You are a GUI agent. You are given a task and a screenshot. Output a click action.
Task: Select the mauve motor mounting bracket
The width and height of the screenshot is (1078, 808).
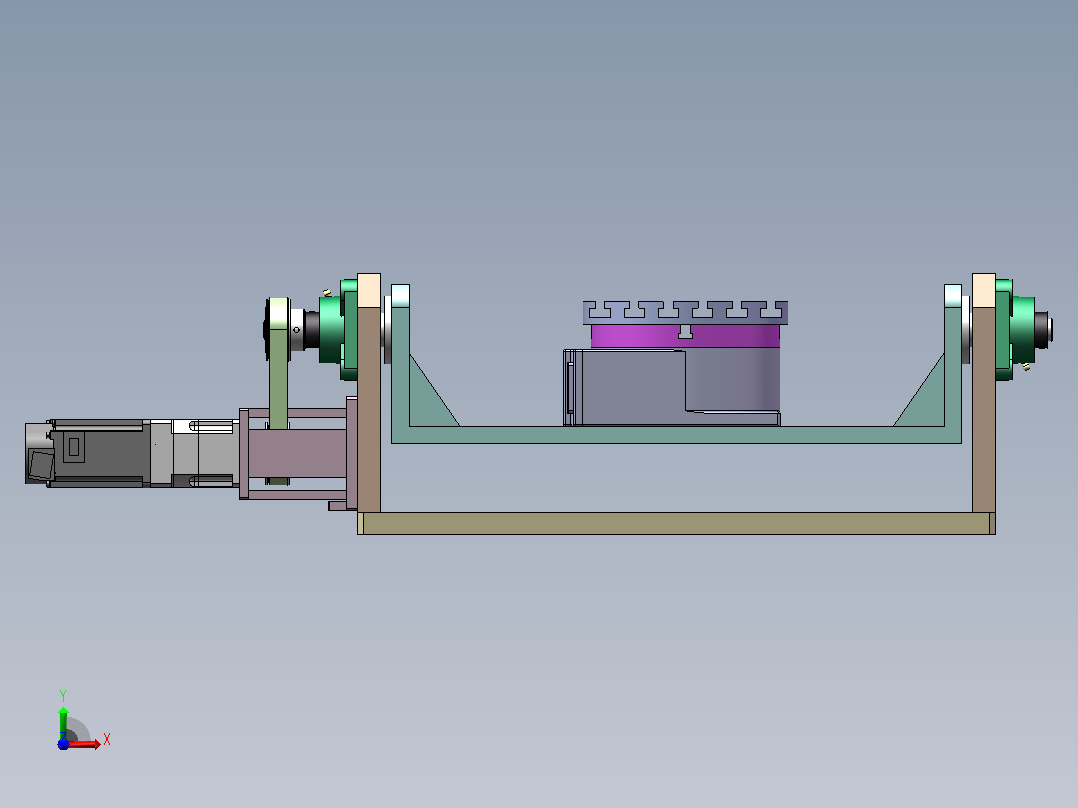click(298, 454)
